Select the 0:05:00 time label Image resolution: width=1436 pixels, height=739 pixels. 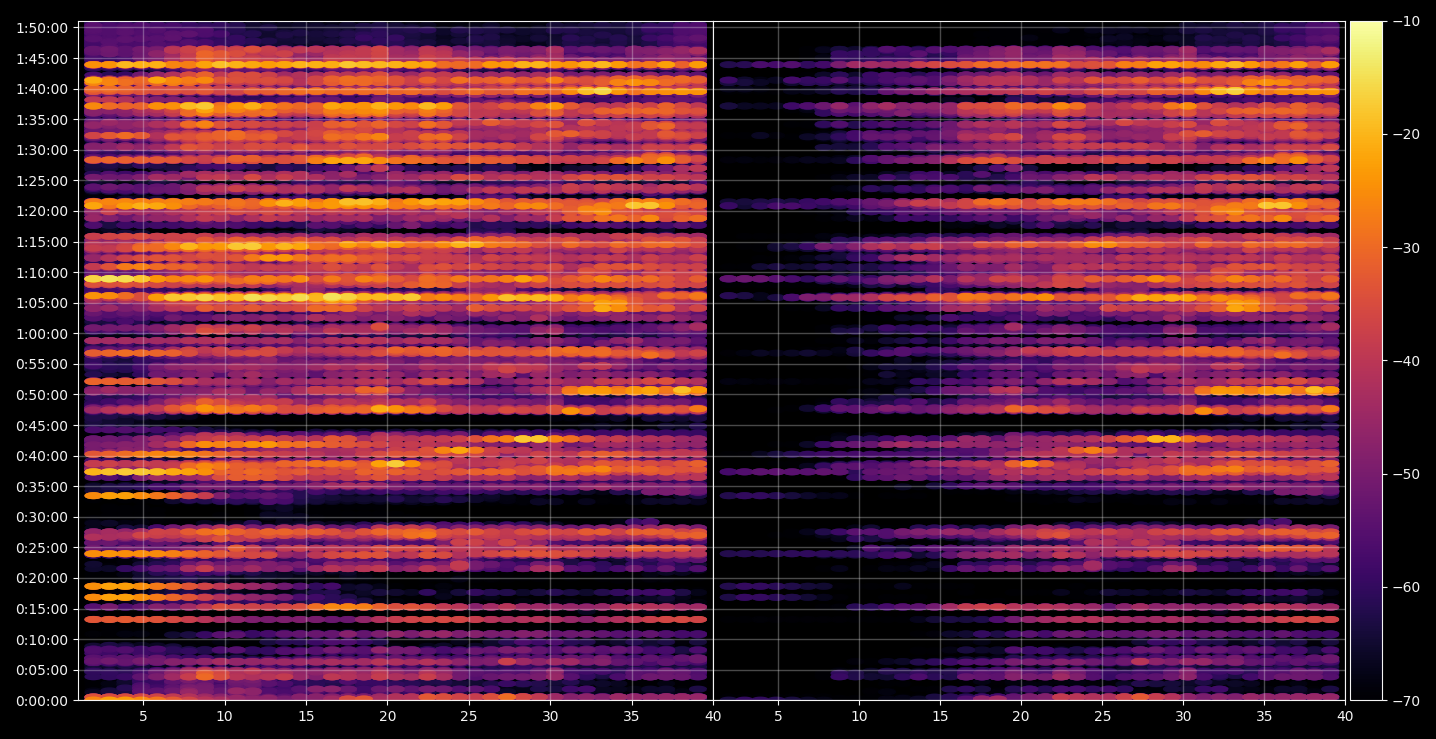click(x=42, y=670)
